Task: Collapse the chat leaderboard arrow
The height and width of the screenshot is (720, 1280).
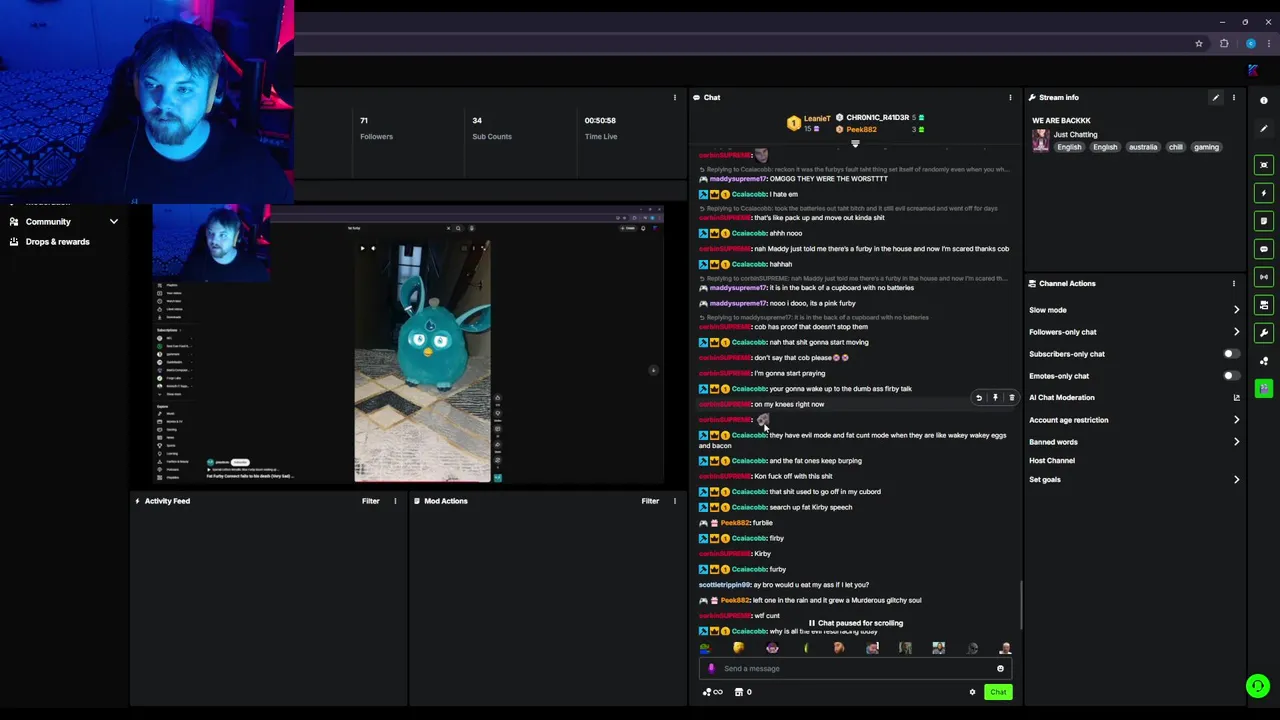Action: click(855, 144)
